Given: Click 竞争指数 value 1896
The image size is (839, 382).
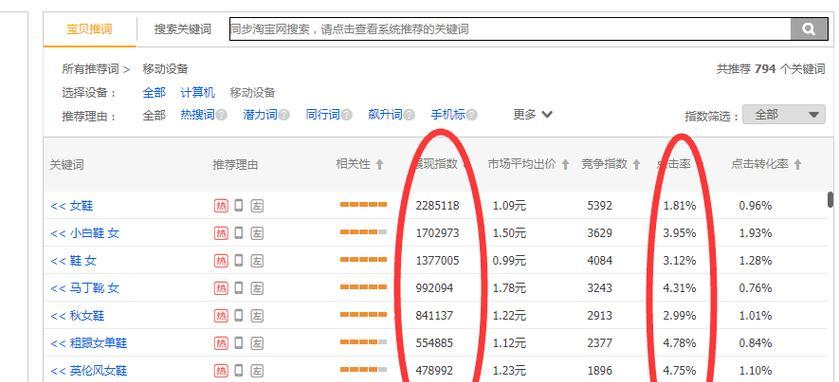Looking at the screenshot, I should click(600, 370).
